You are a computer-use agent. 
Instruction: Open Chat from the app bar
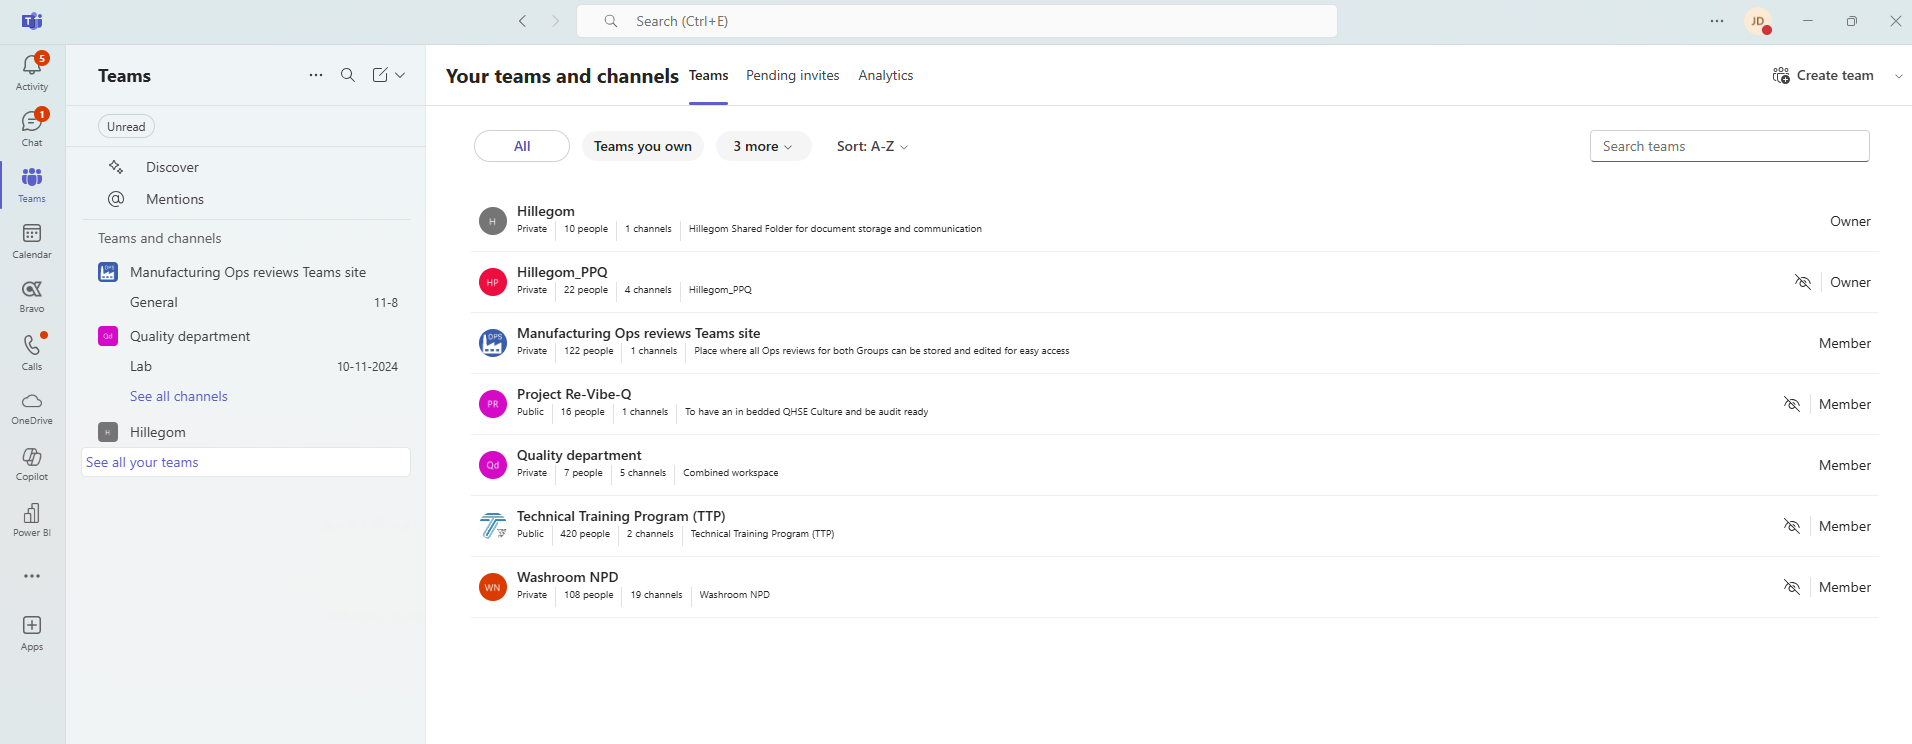coord(32,128)
